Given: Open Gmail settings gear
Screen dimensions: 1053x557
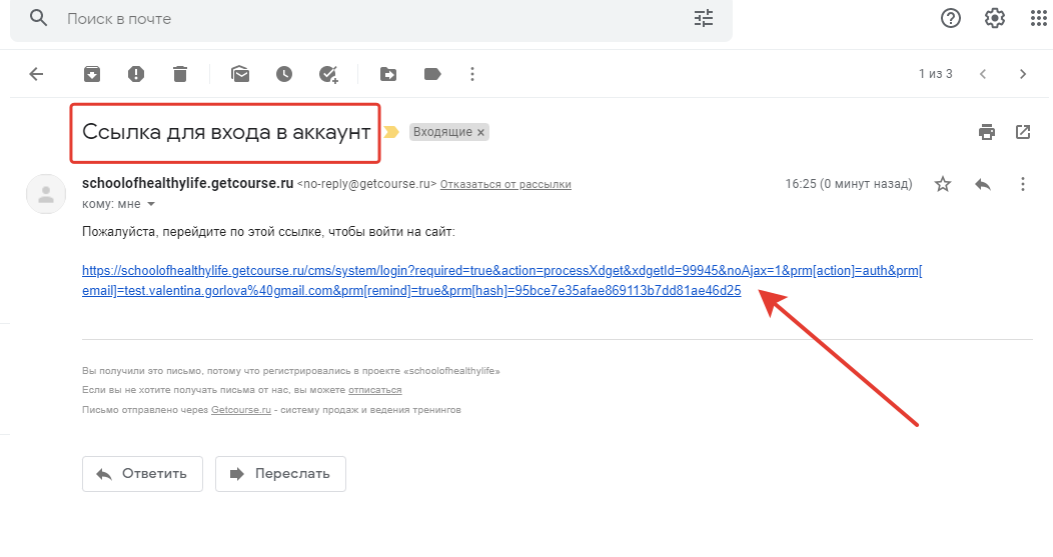Looking at the screenshot, I should pos(995,18).
